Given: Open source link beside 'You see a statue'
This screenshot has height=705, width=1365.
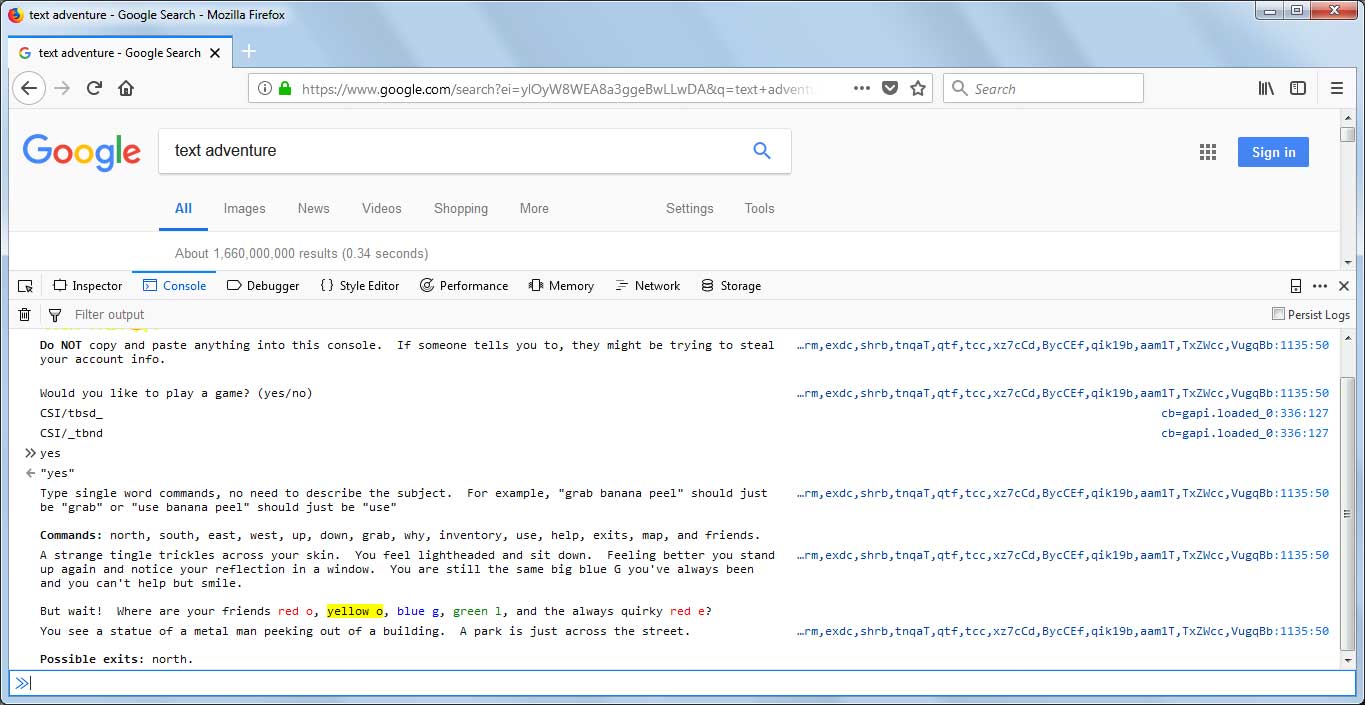Looking at the screenshot, I should pyautogui.click(x=1063, y=631).
